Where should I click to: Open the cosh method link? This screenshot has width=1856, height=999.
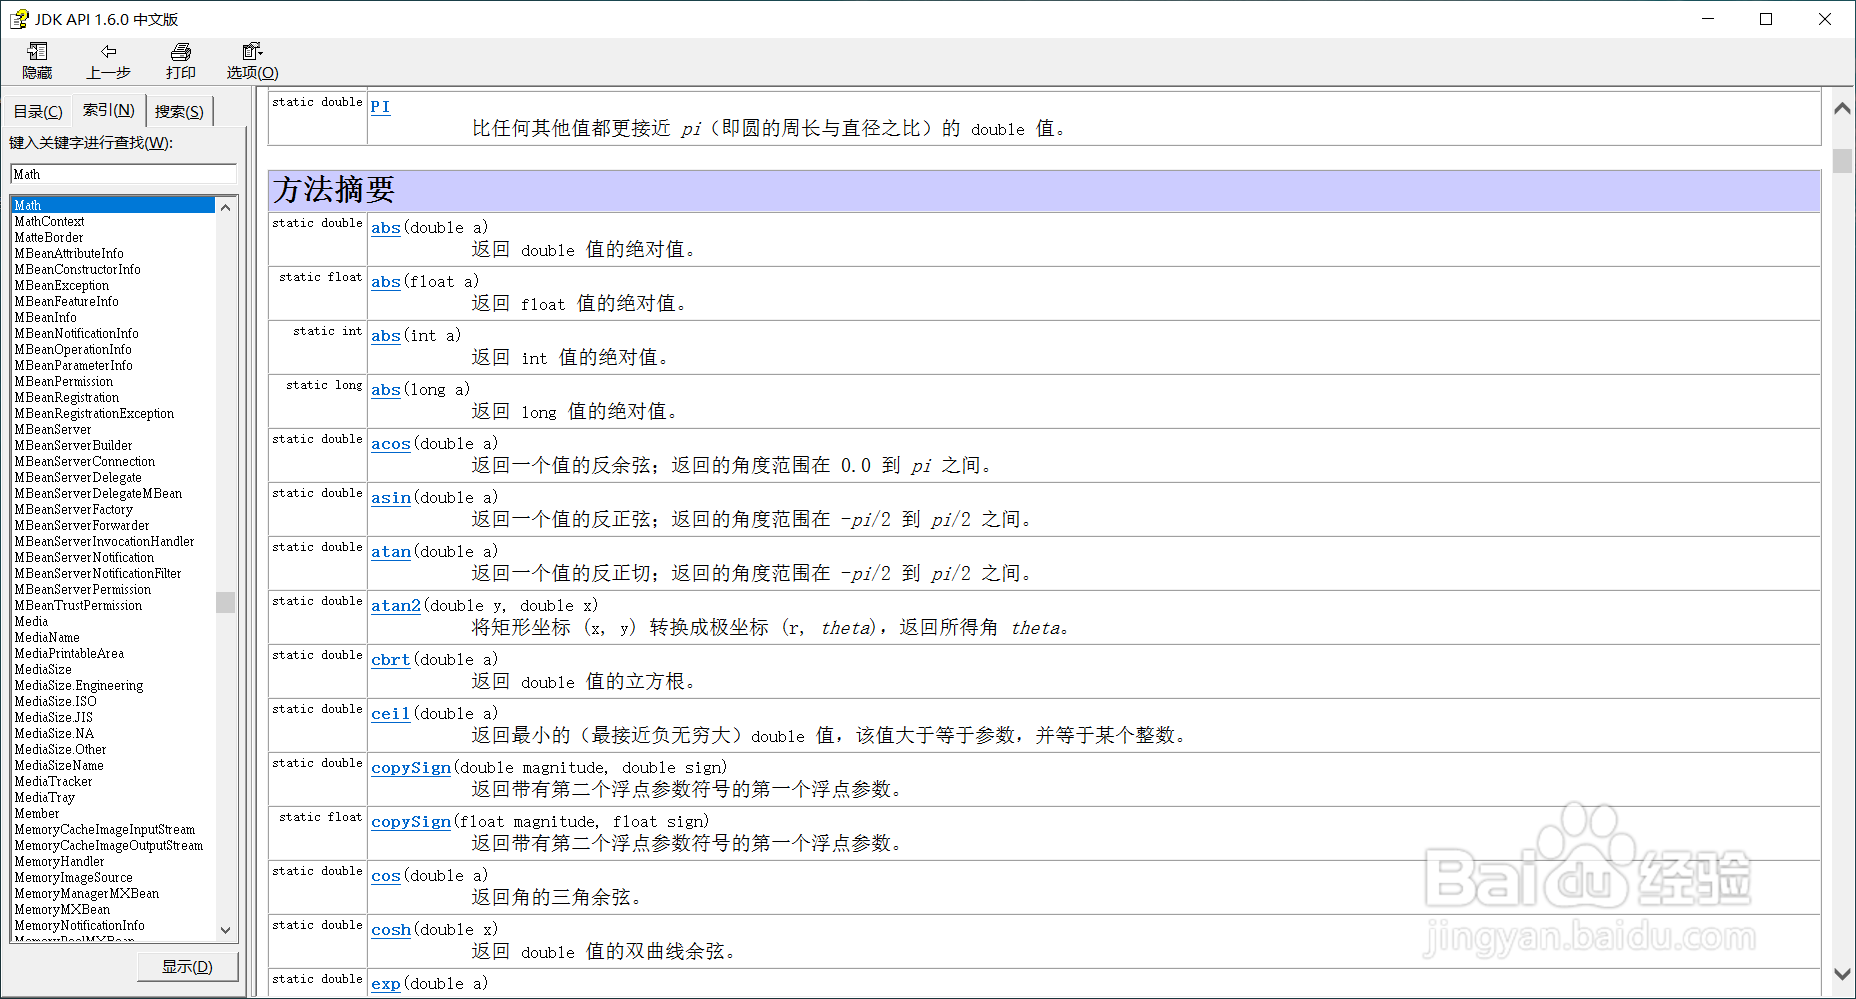coord(390,929)
